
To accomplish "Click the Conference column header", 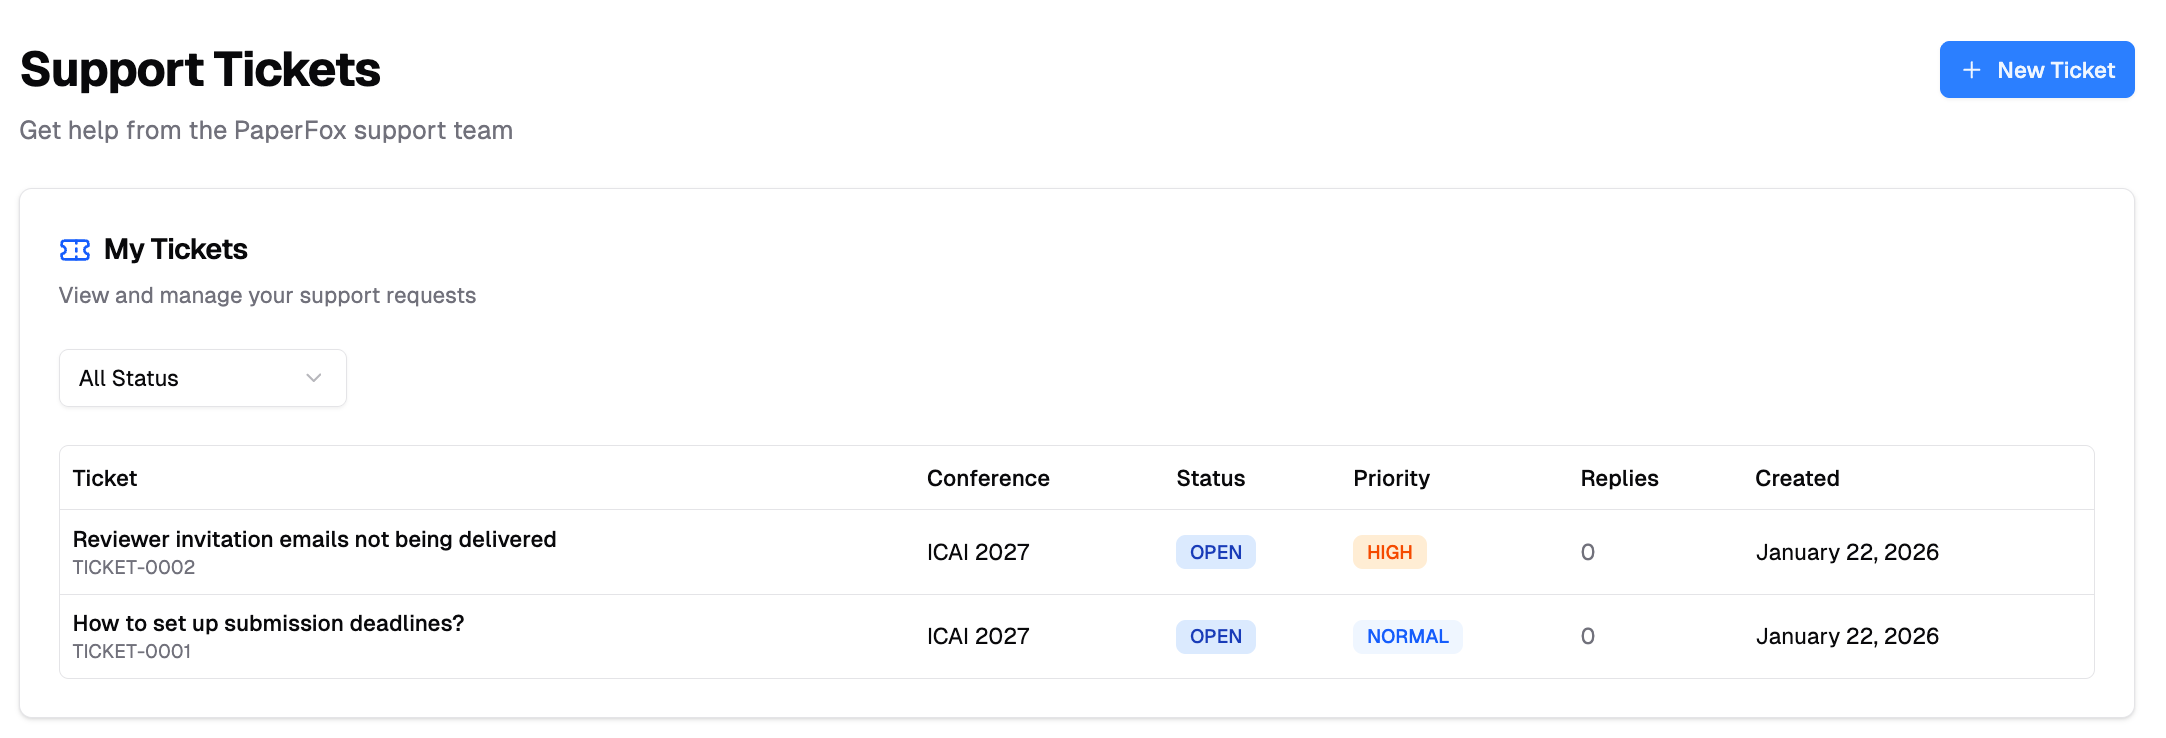I will pyautogui.click(x=988, y=478).
